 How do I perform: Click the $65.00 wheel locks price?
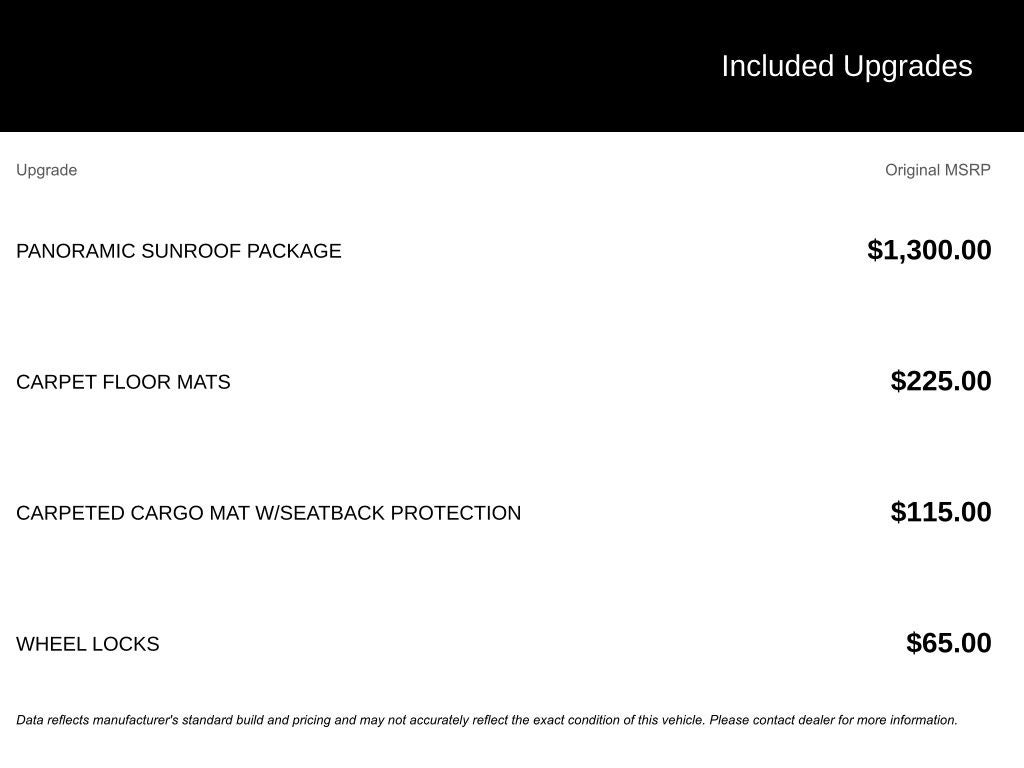(x=949, y=643)
